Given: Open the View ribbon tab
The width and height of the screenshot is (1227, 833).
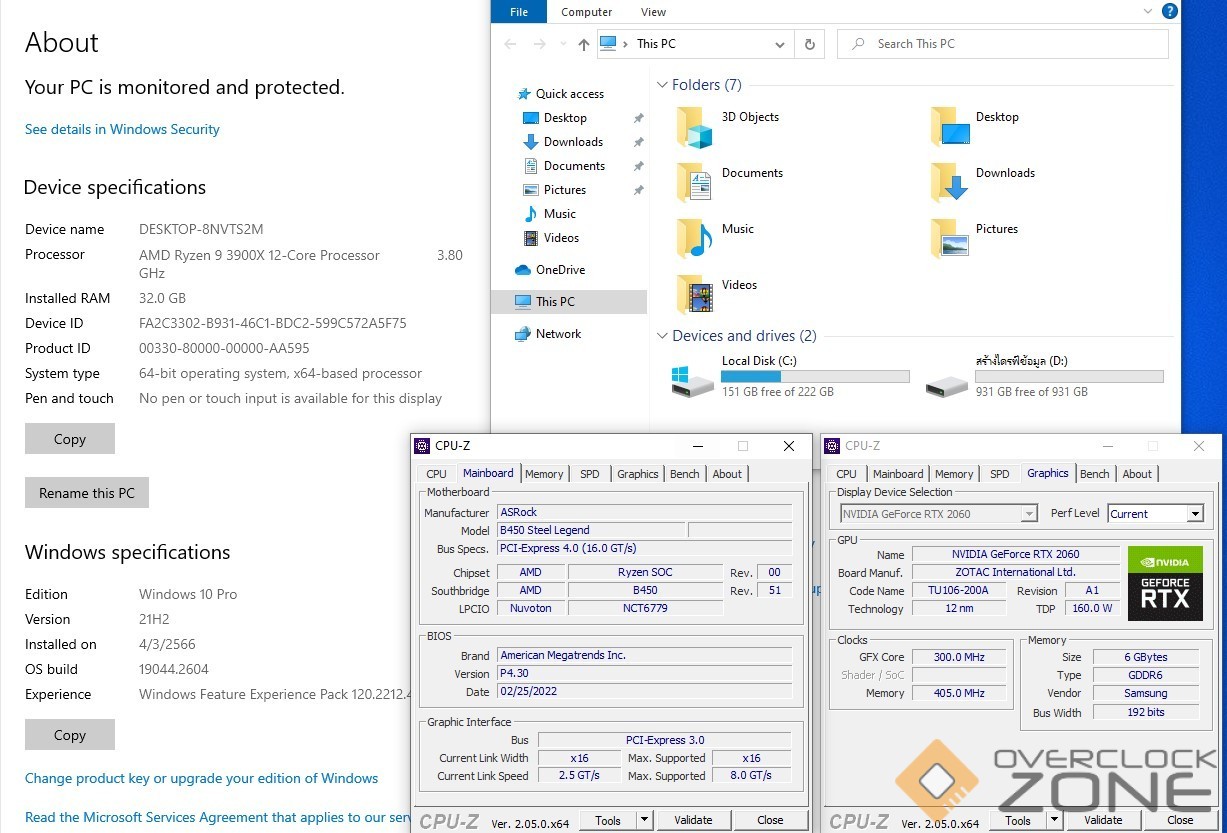Looking at the screenshot, I should coord(653,12).
